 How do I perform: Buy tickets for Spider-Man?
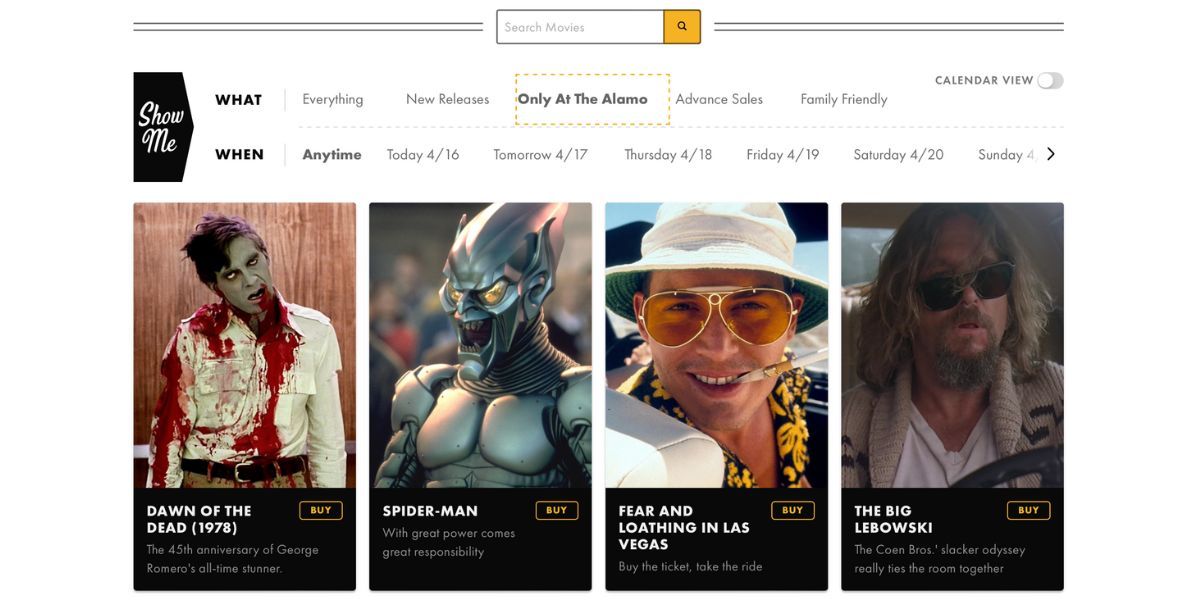(x=557, y=510)
